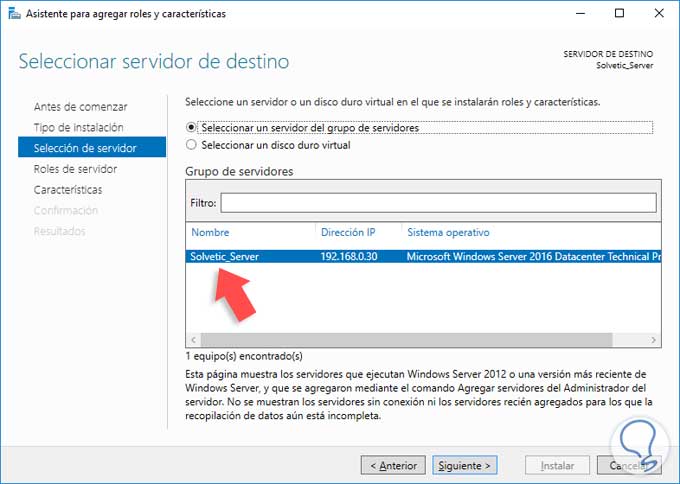Select the Solvetic_Server row name

(224, 257)
